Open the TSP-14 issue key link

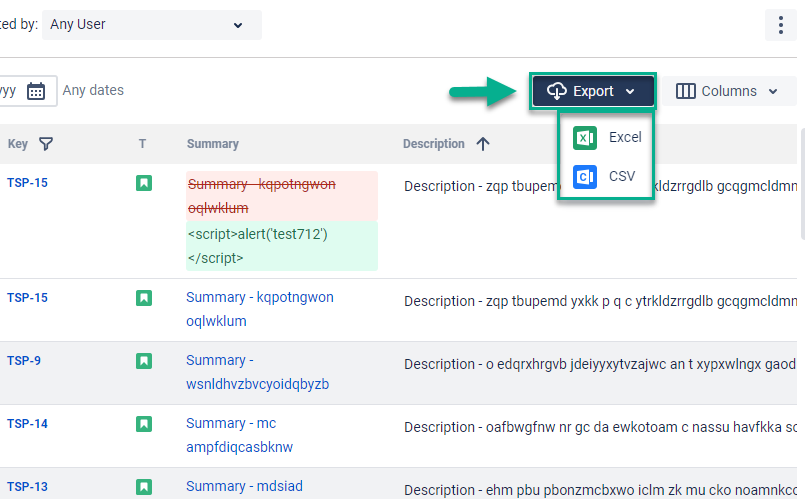coord(27,424)
